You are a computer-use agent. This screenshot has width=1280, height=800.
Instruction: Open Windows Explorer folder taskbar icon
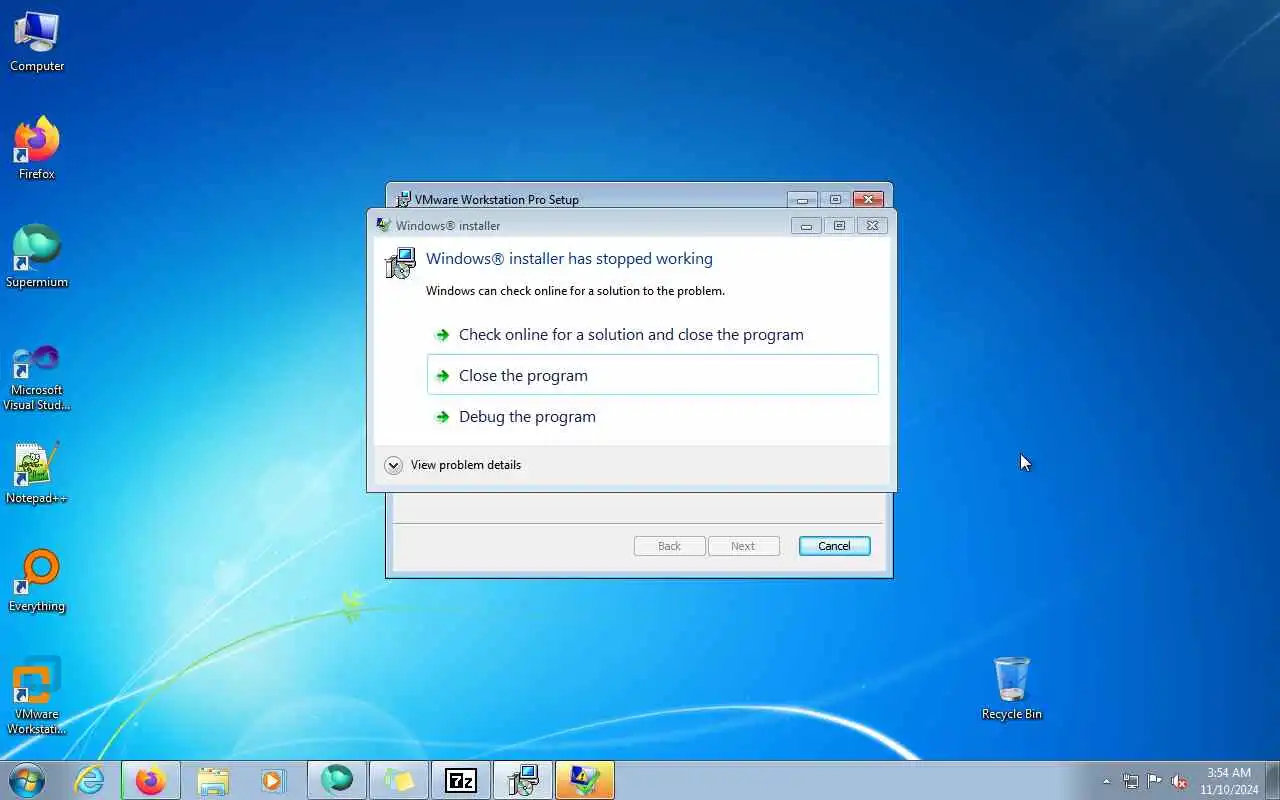(213, 780)
